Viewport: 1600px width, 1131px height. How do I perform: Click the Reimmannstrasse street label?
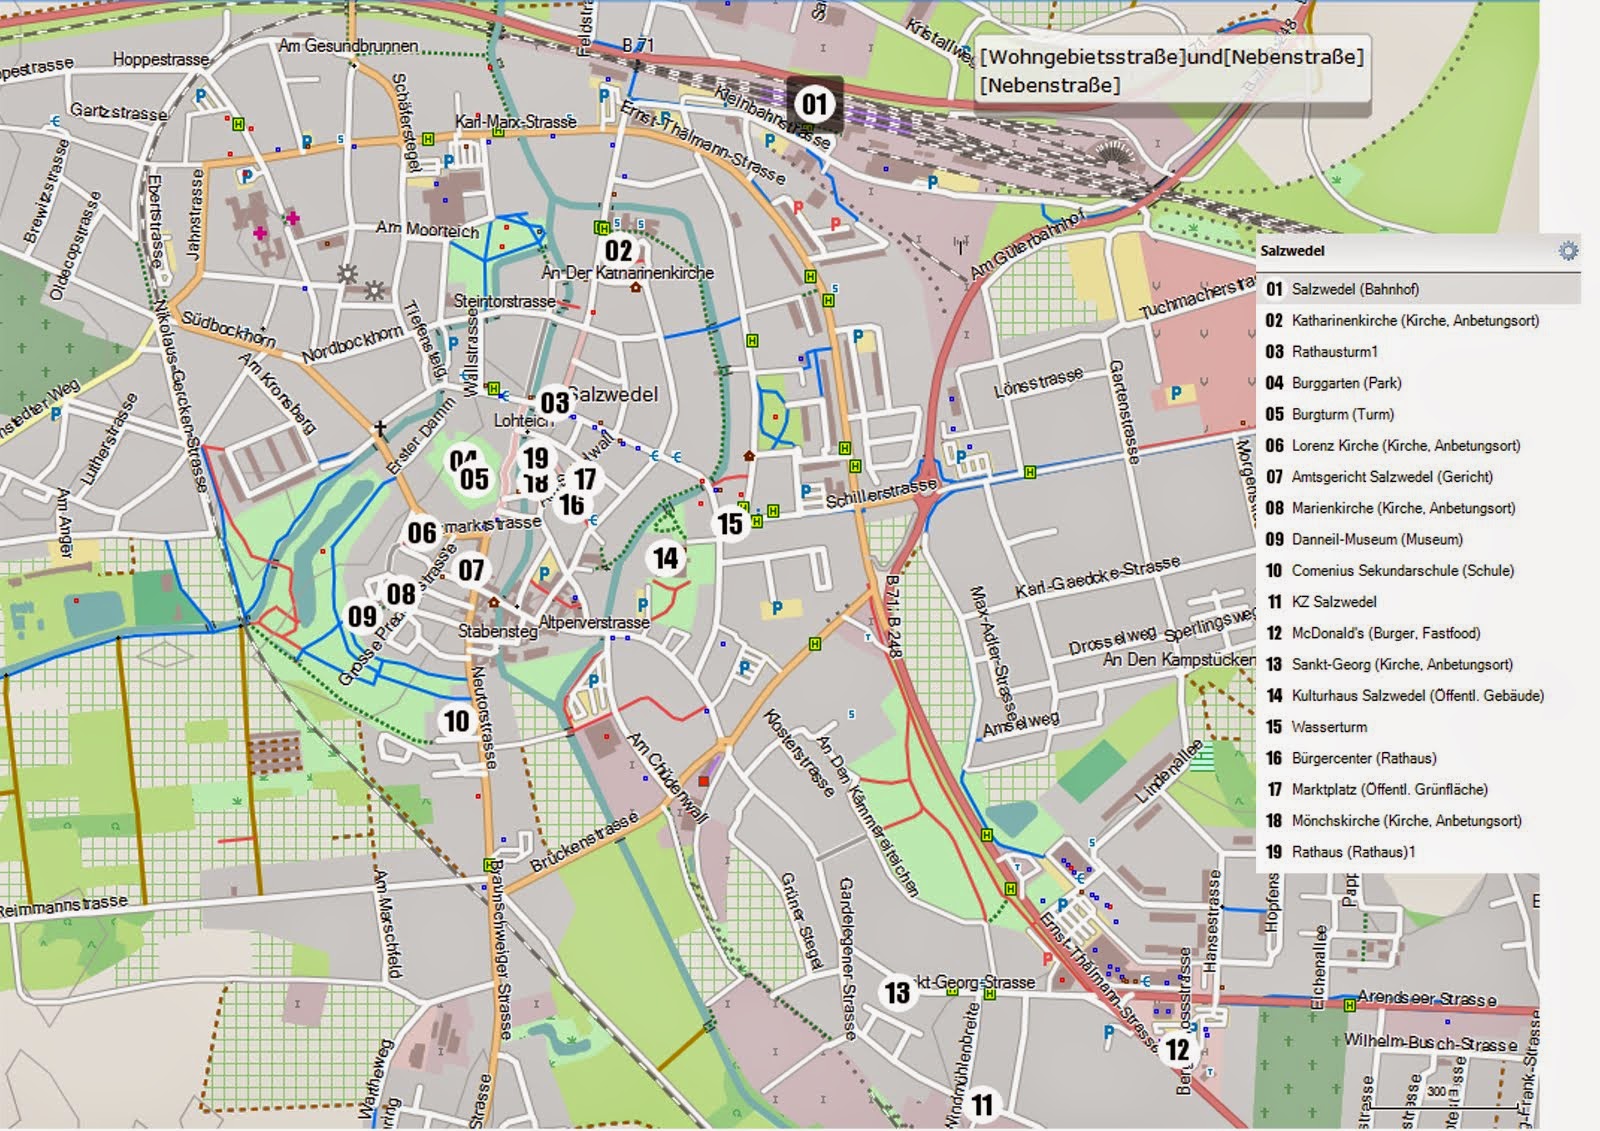[63, 906]
